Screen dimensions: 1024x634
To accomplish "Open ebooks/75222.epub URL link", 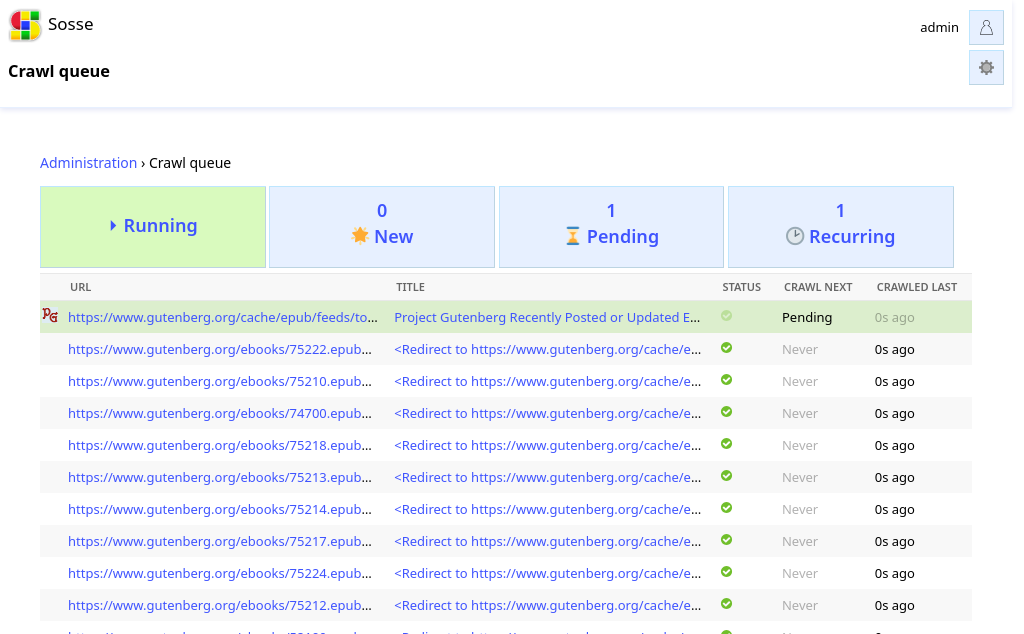I will (219, 349).
